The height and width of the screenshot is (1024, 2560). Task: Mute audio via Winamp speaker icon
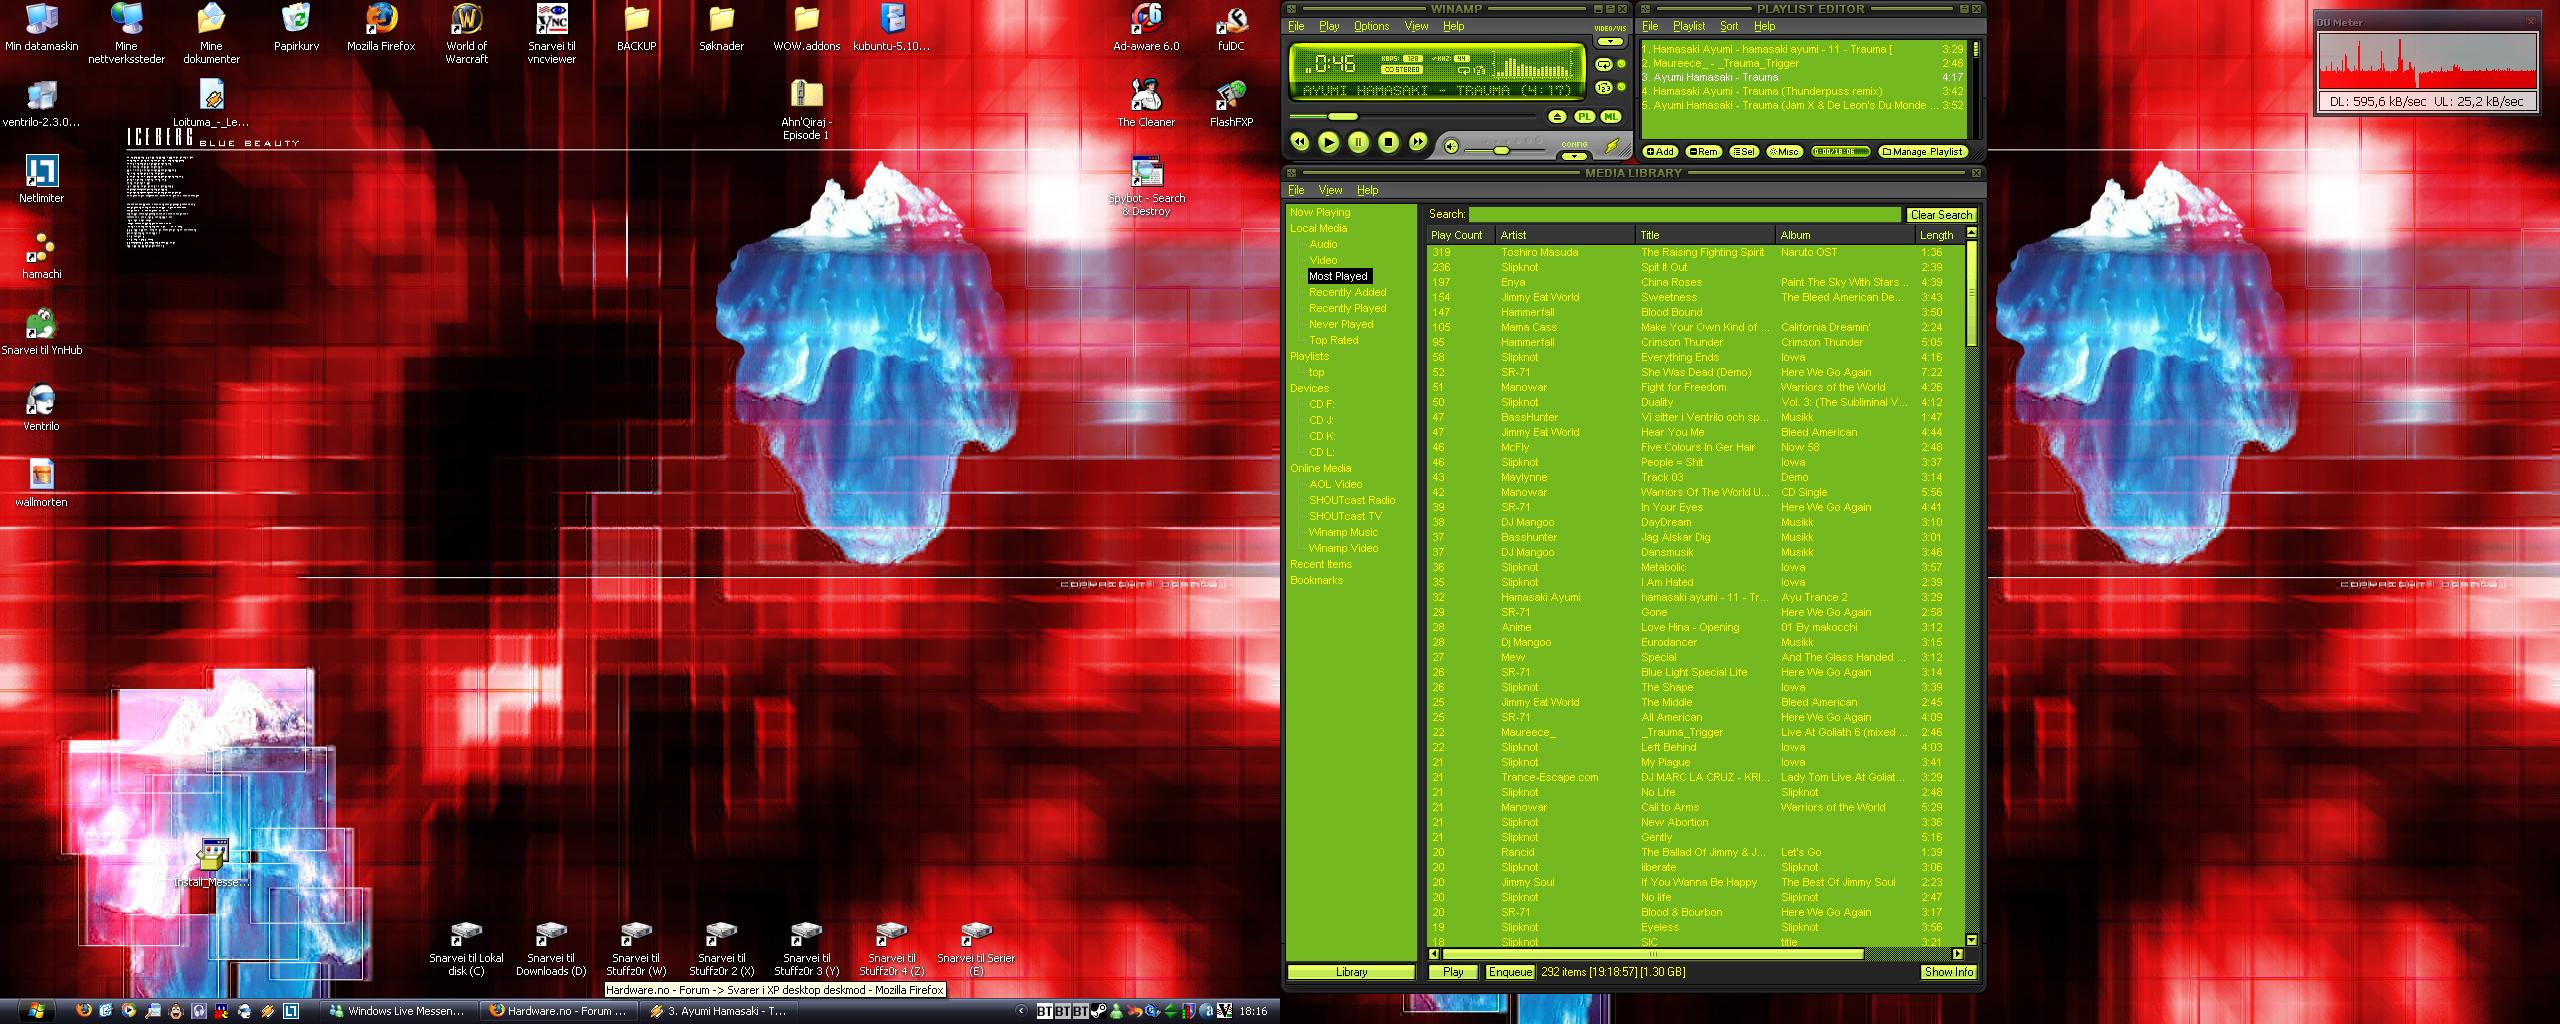[1451, 147]
